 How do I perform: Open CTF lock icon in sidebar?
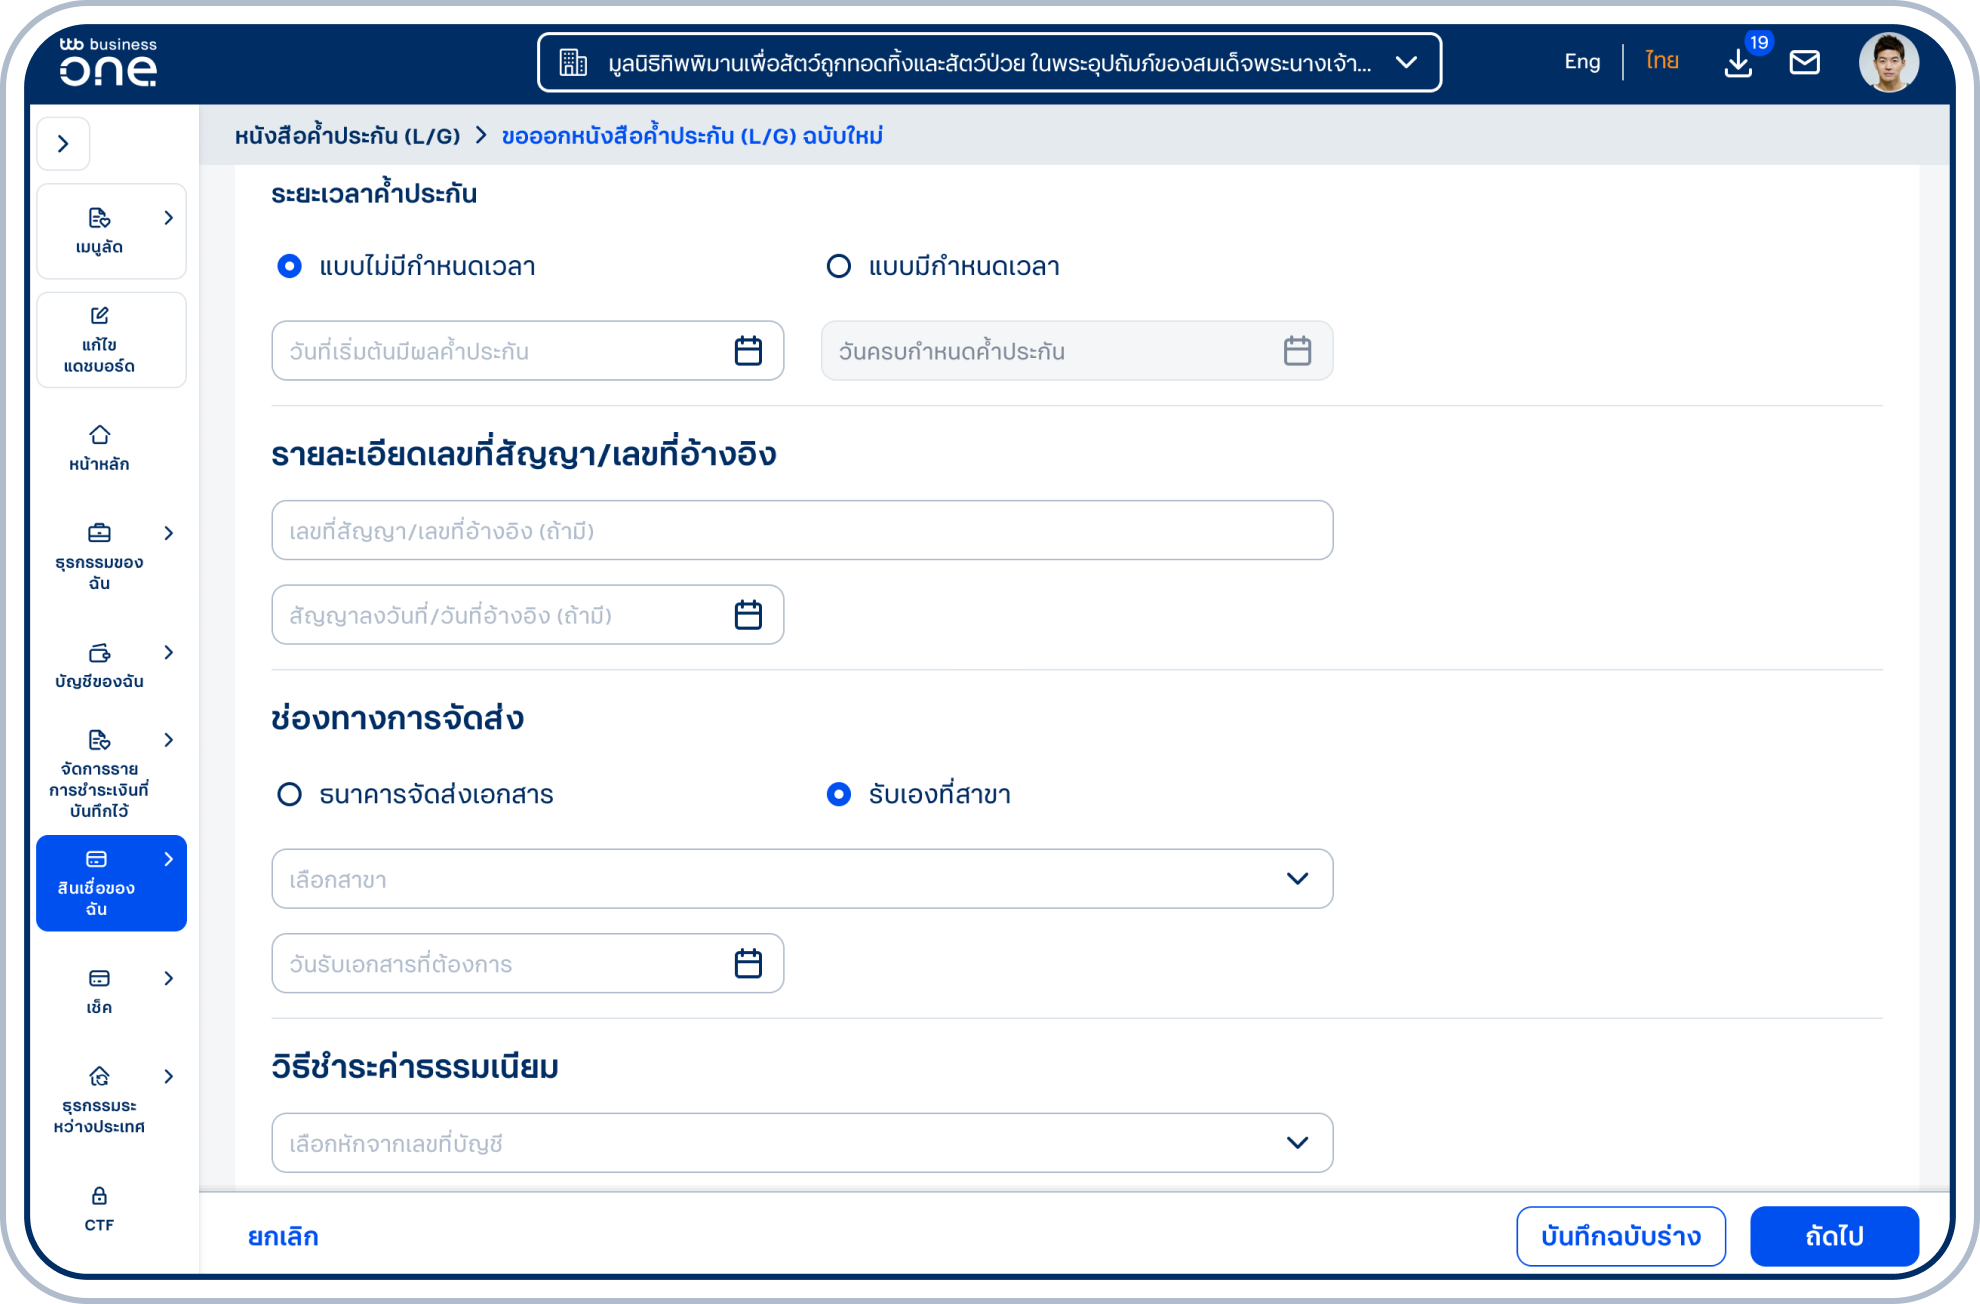pos(99,1196)
